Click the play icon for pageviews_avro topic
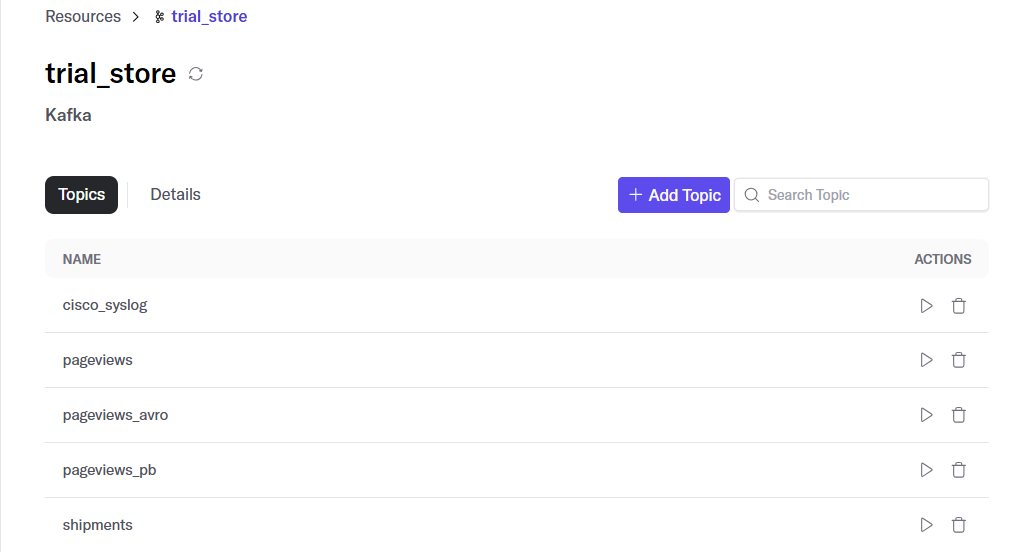 [926, 414]
